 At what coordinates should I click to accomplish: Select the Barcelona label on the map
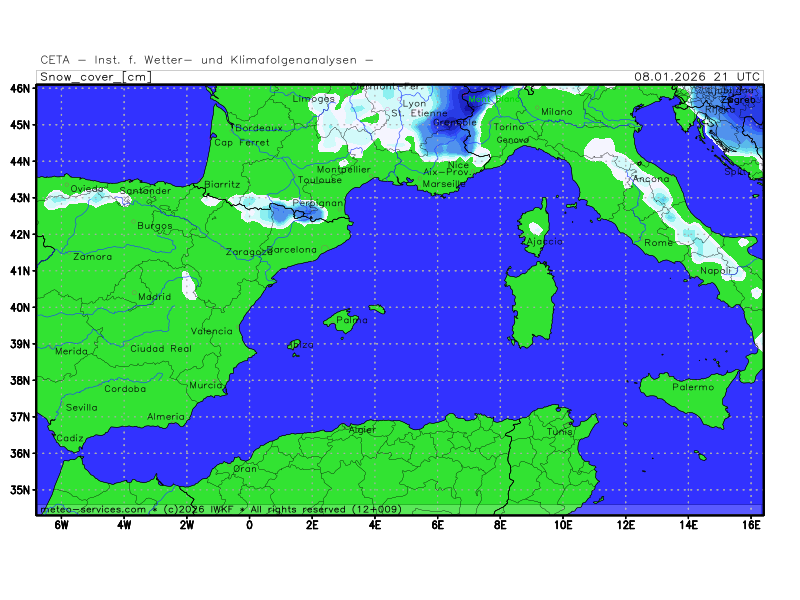[x=292, y=249]
